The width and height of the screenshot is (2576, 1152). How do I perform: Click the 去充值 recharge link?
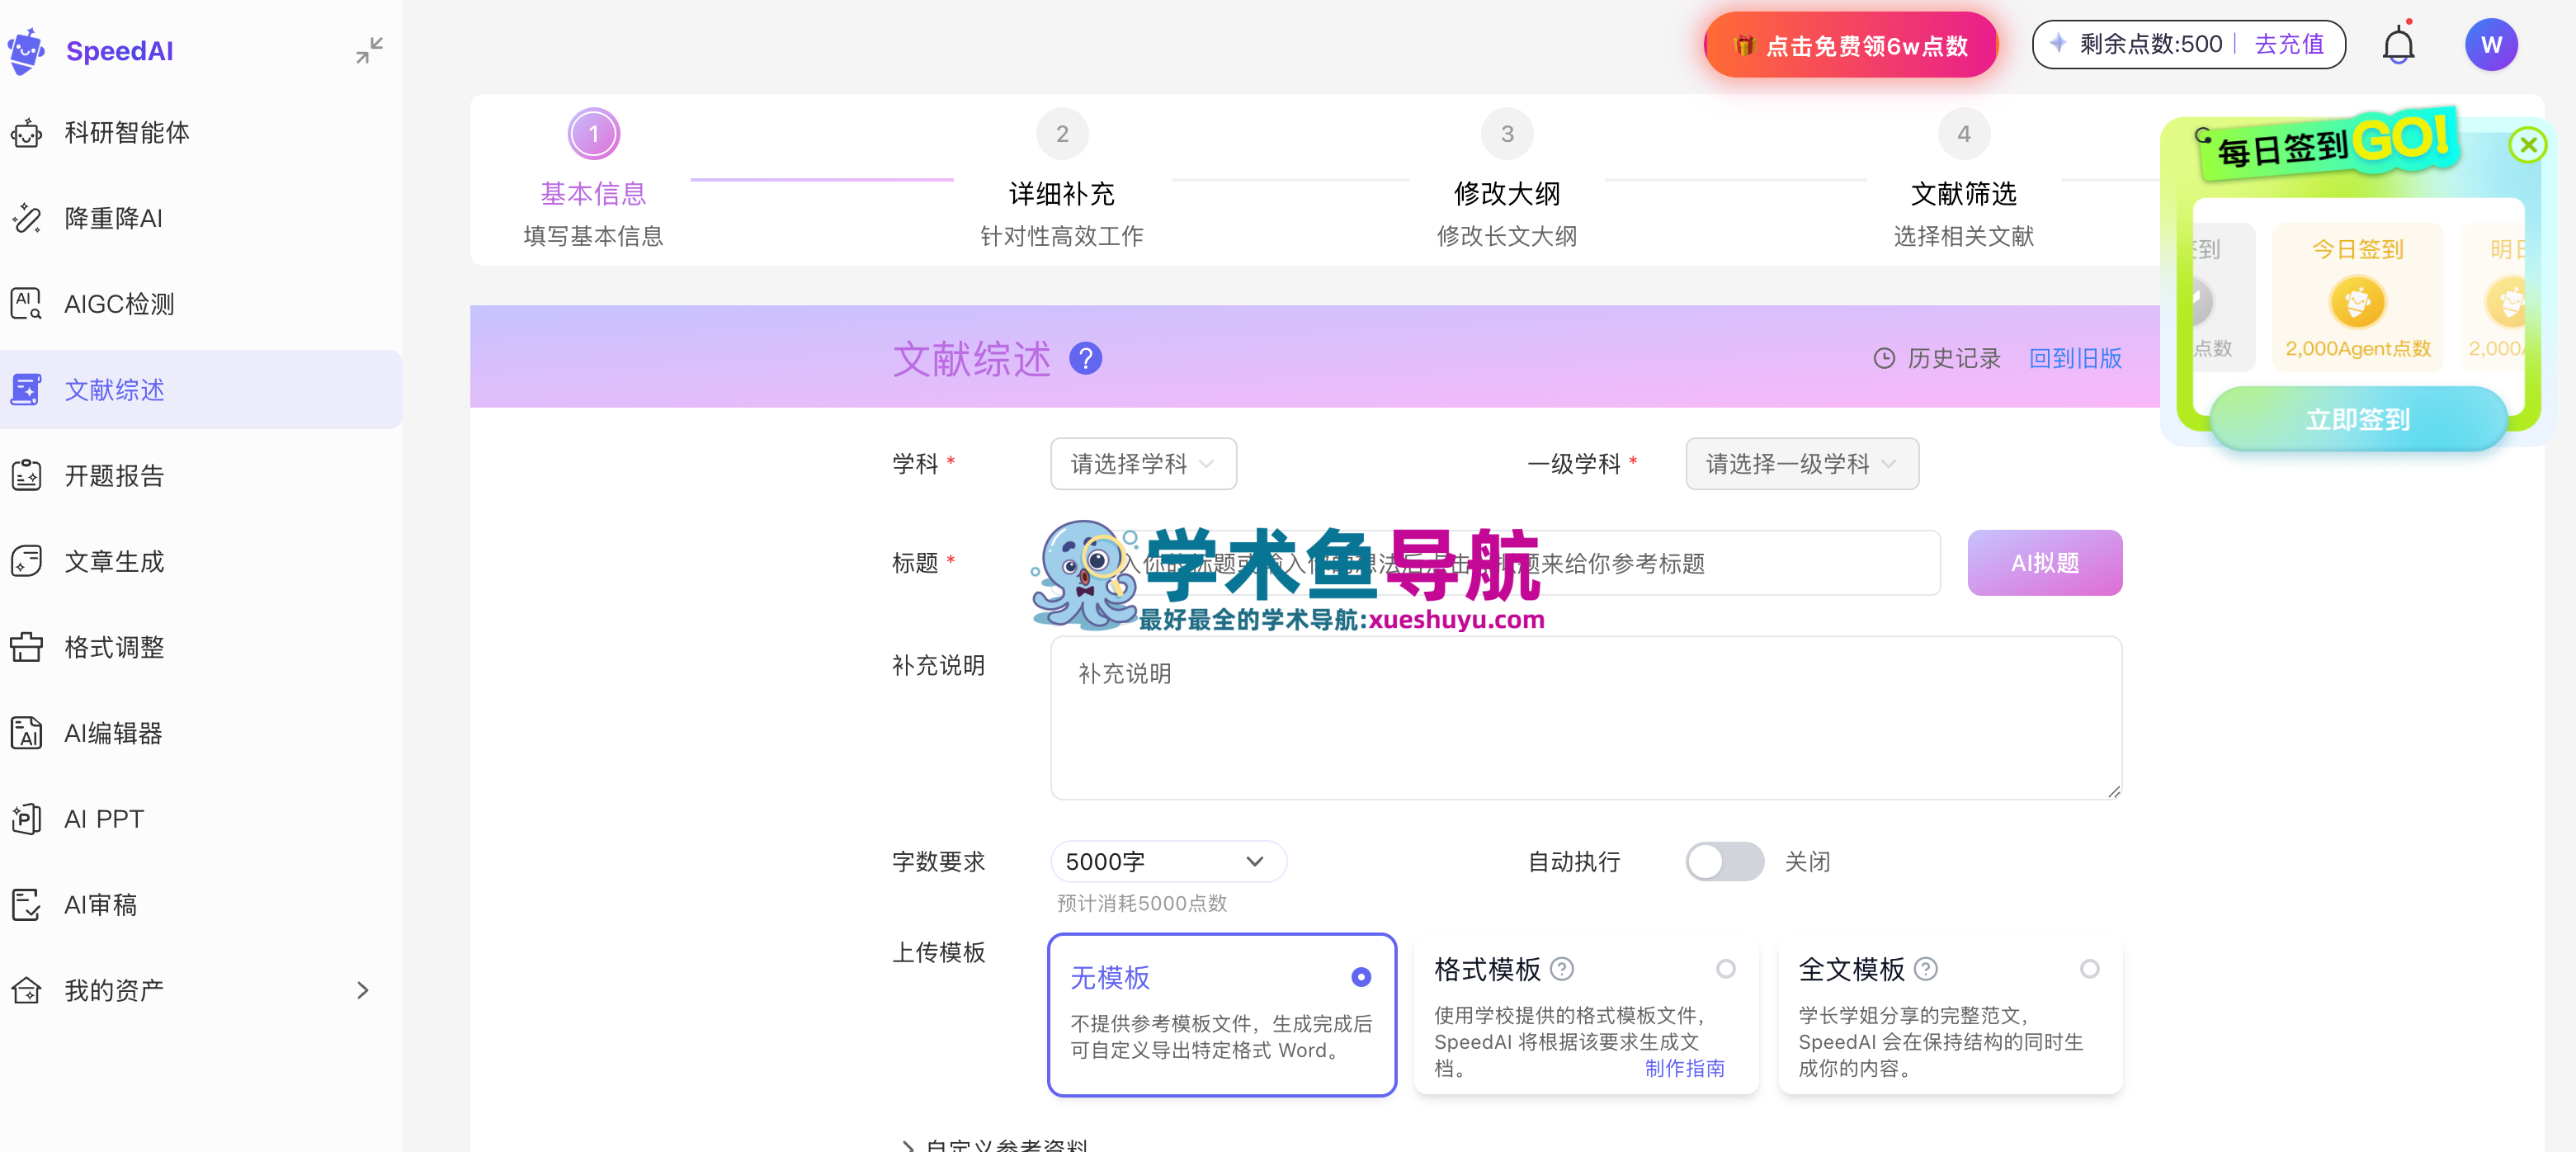point(2289,44)
